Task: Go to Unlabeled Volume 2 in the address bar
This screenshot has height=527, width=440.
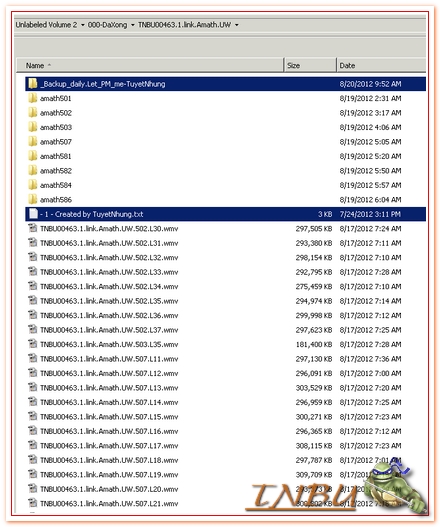Action: pos(46,25)
